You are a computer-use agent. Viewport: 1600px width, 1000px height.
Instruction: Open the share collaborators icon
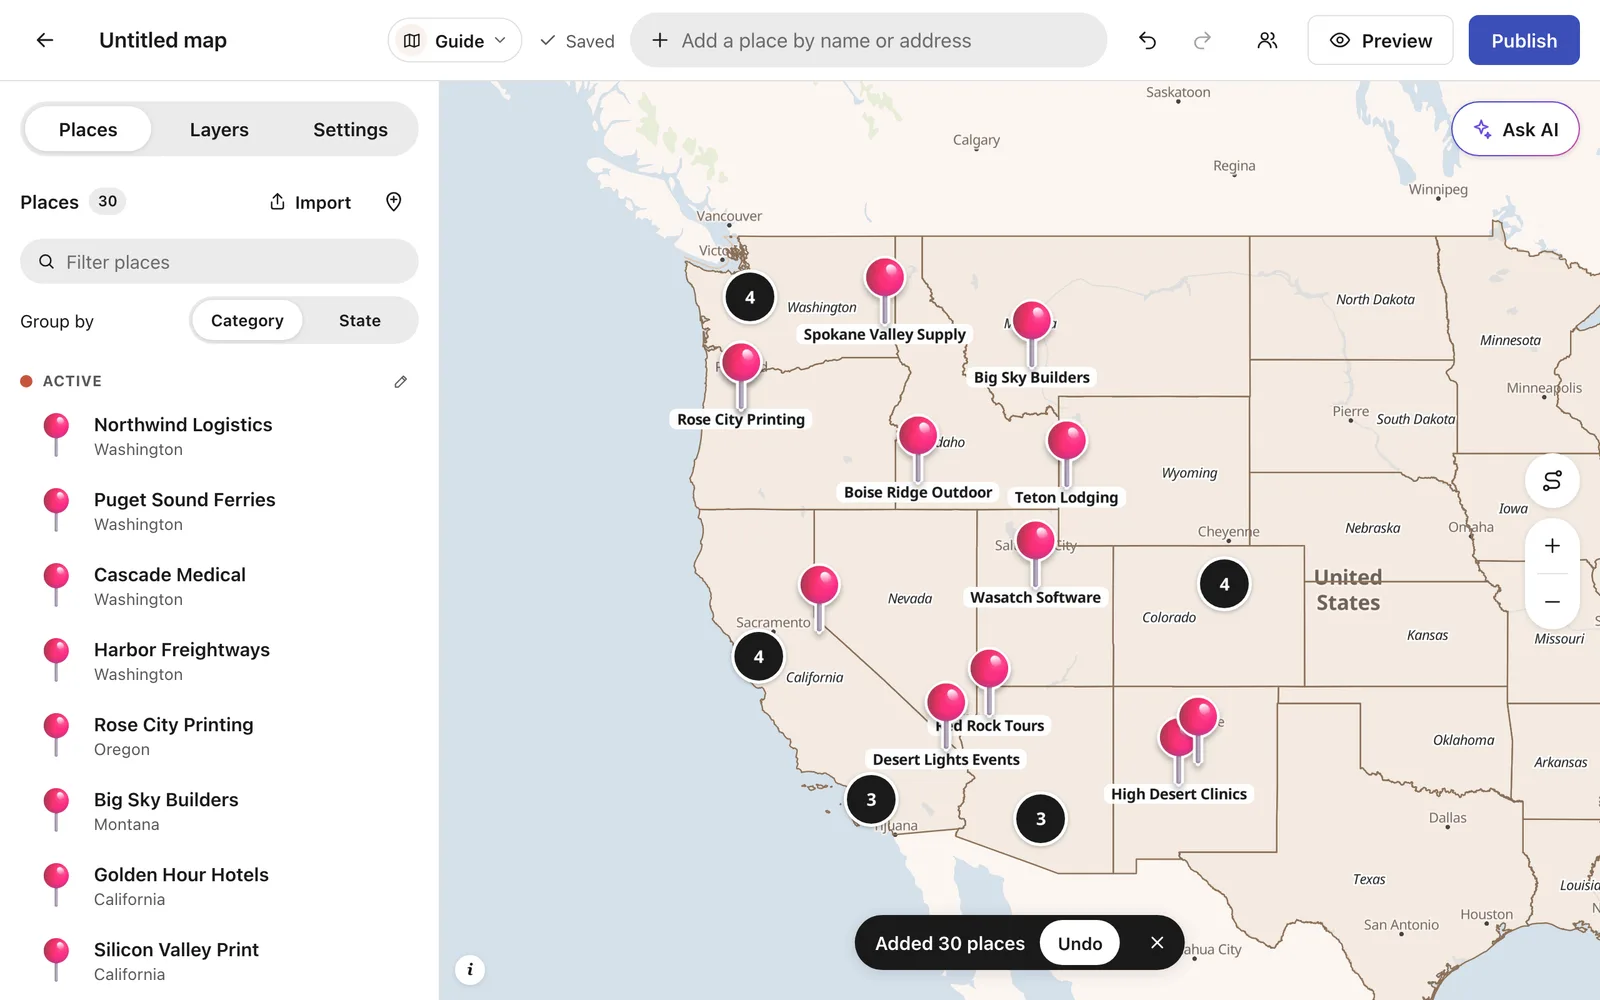(x=1267, y=40)
